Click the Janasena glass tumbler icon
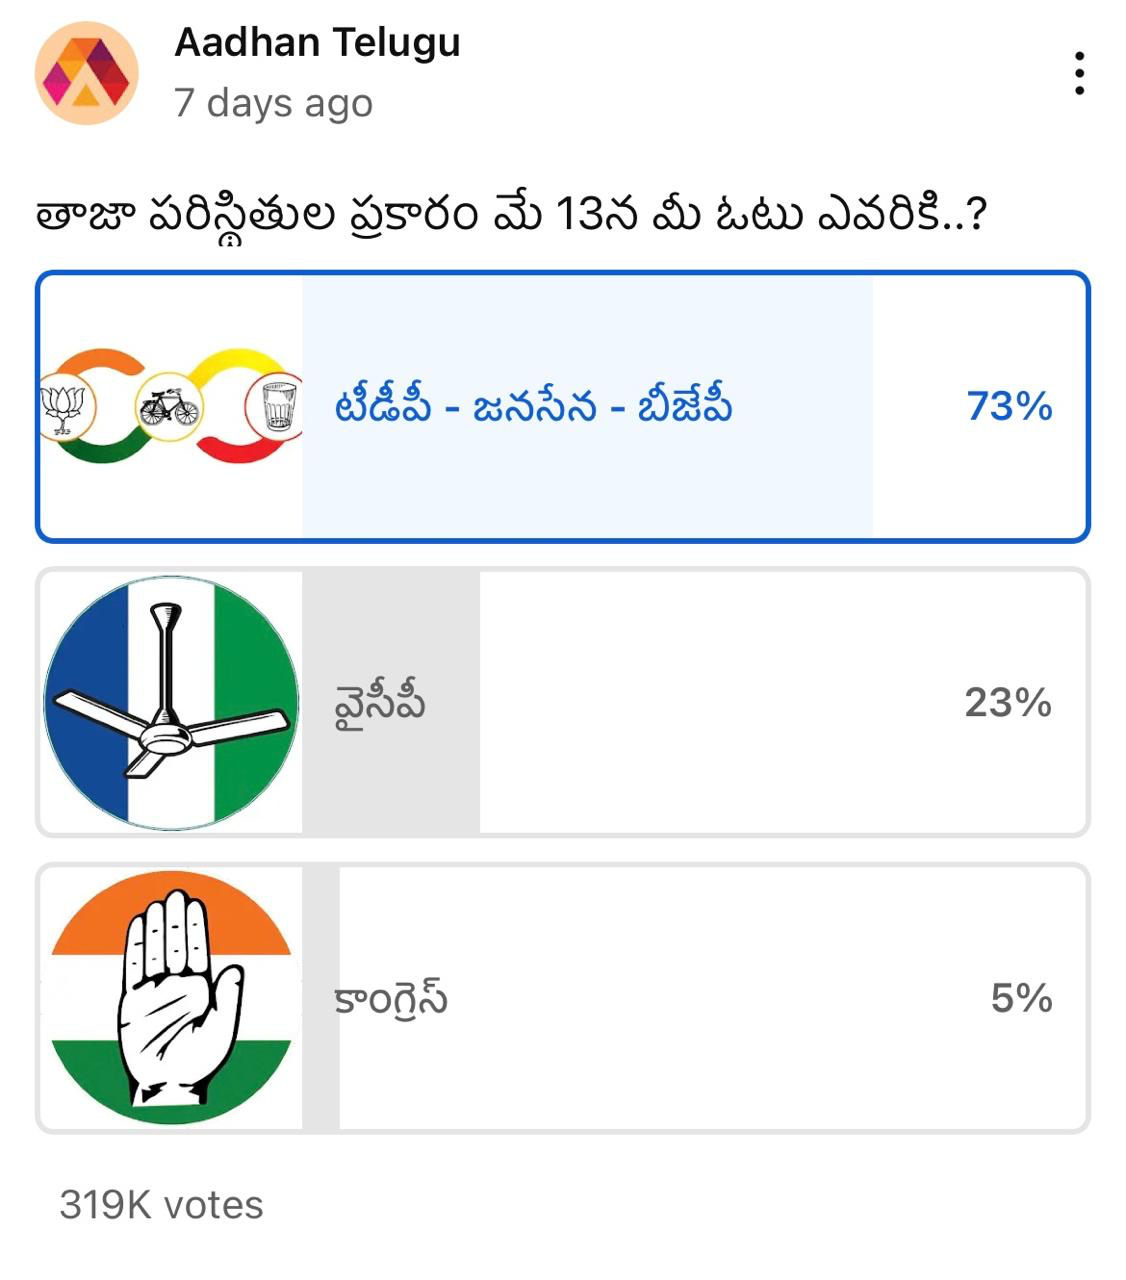This screenshot has height=1280, width=1126. [x=278, y=408]
